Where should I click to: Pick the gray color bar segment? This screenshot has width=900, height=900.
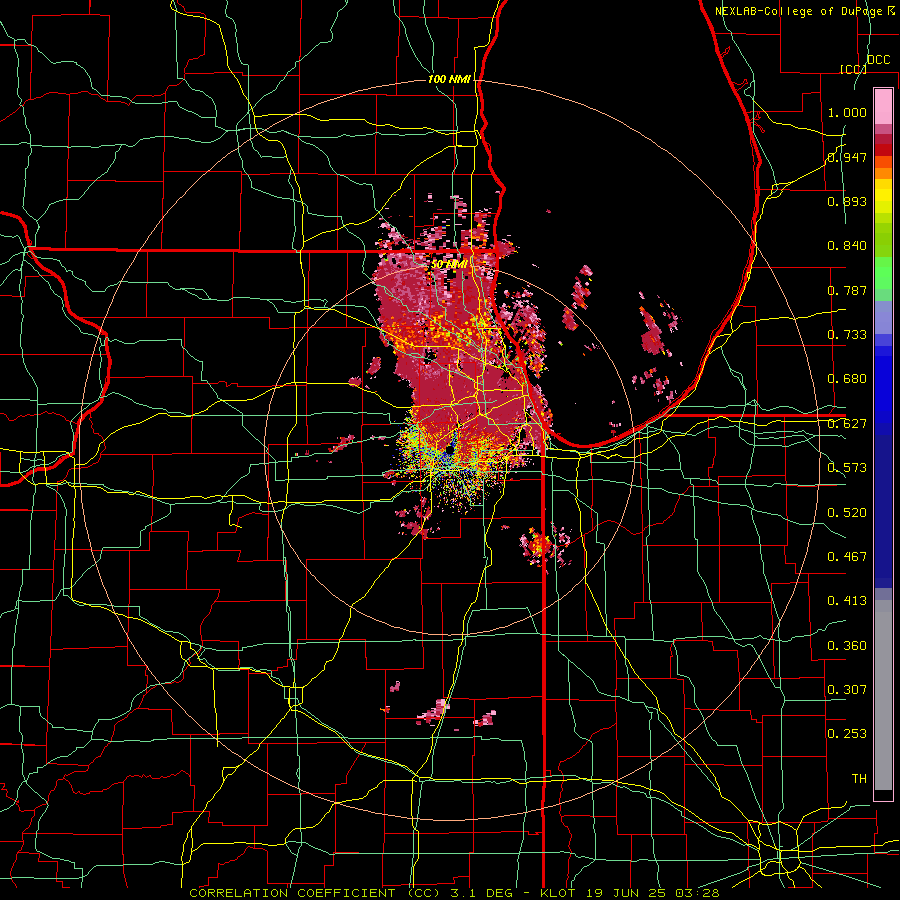coord(883,695)
